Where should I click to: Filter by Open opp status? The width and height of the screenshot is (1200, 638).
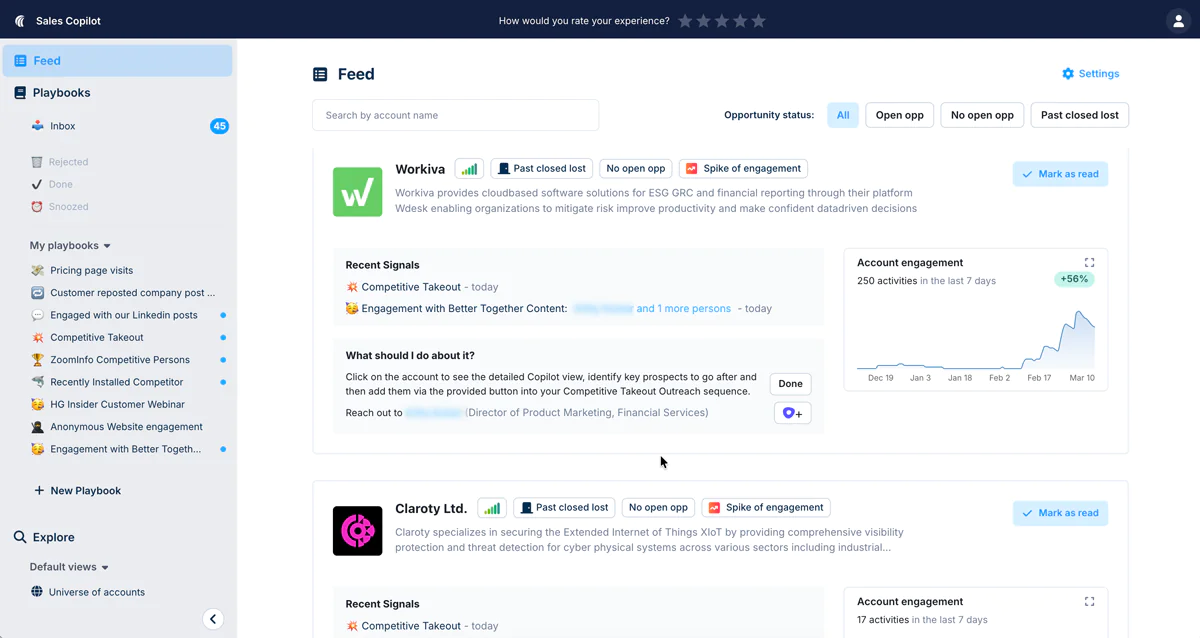click(900, 115)
